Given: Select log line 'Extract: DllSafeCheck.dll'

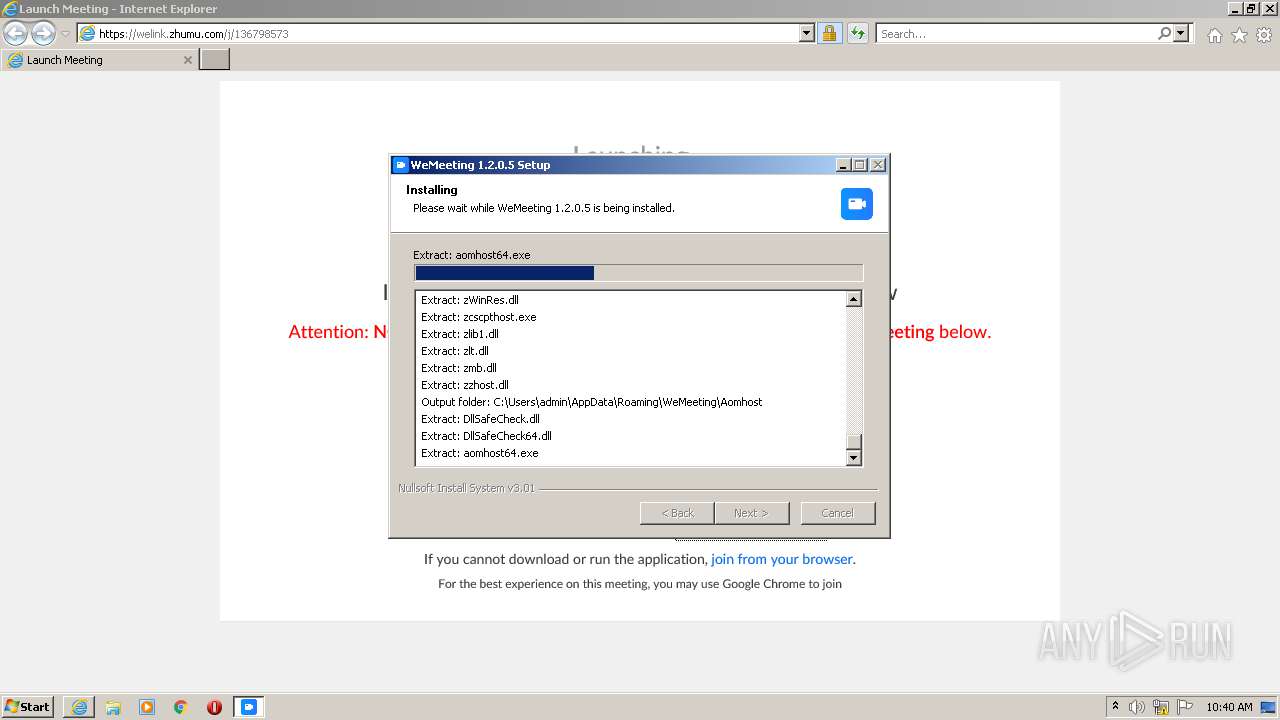Looking at the screenshot, I should [x=480, y=419].
